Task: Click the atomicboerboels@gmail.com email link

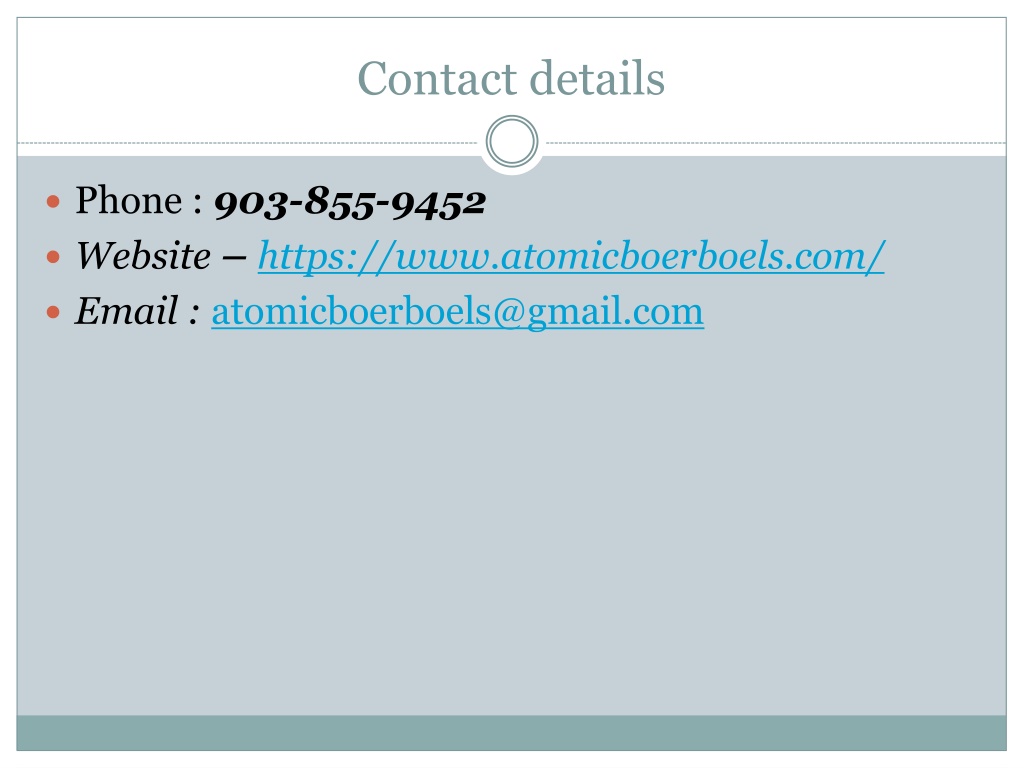Action: coord(457,312)
